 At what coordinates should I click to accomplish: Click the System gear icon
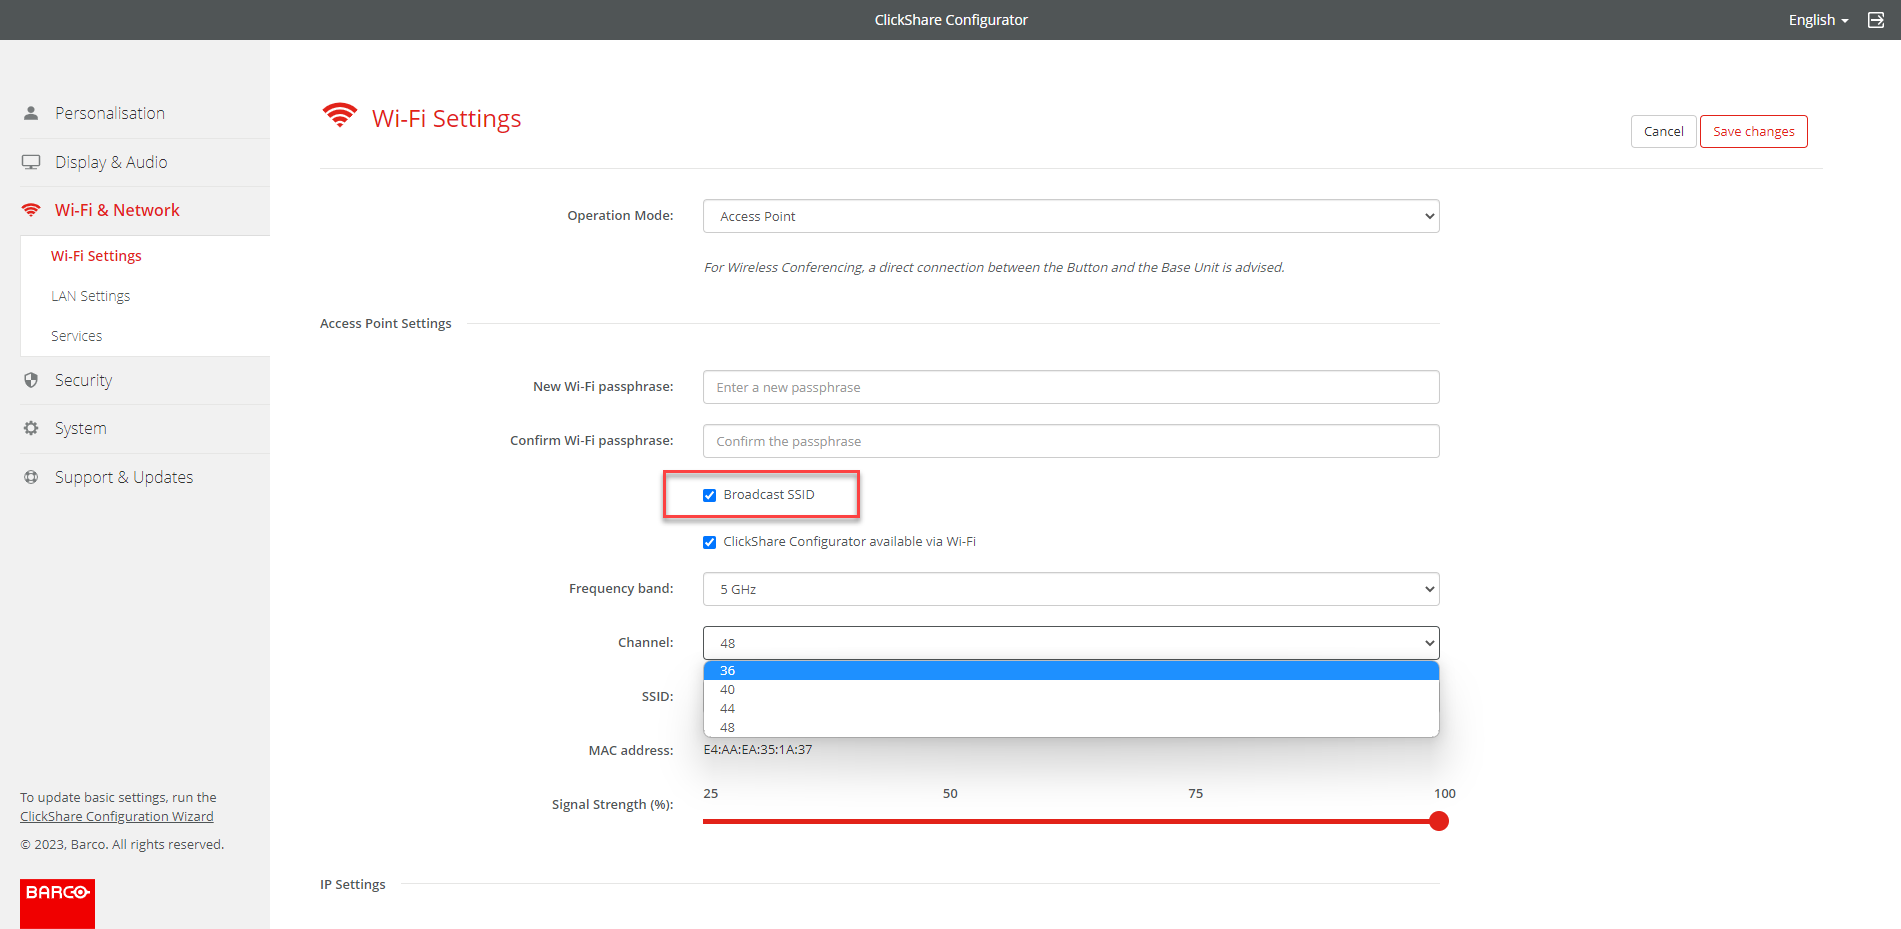click(31, 428)
